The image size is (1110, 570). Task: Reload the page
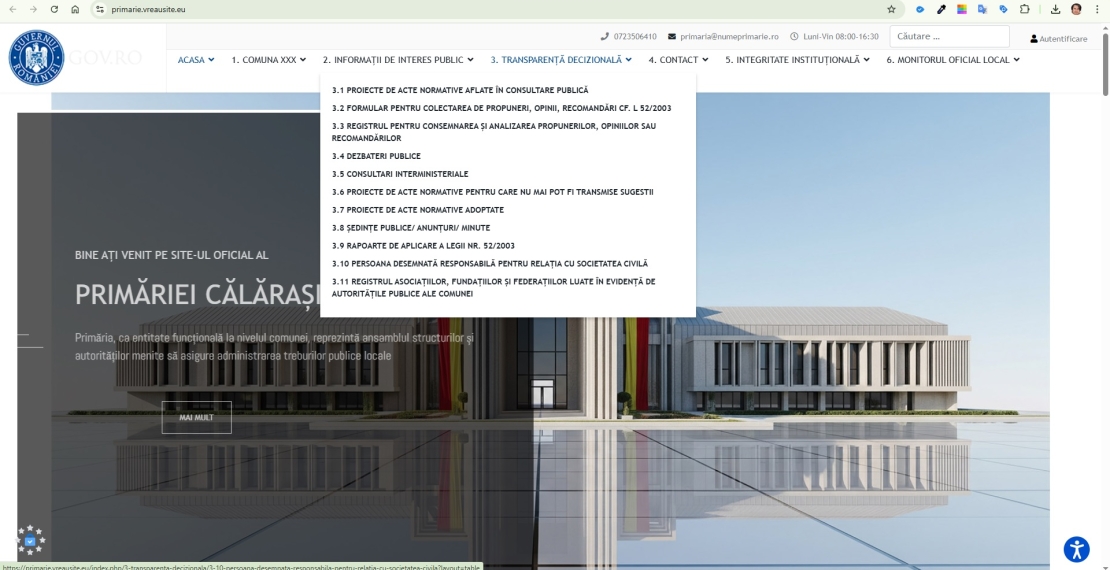54,9
